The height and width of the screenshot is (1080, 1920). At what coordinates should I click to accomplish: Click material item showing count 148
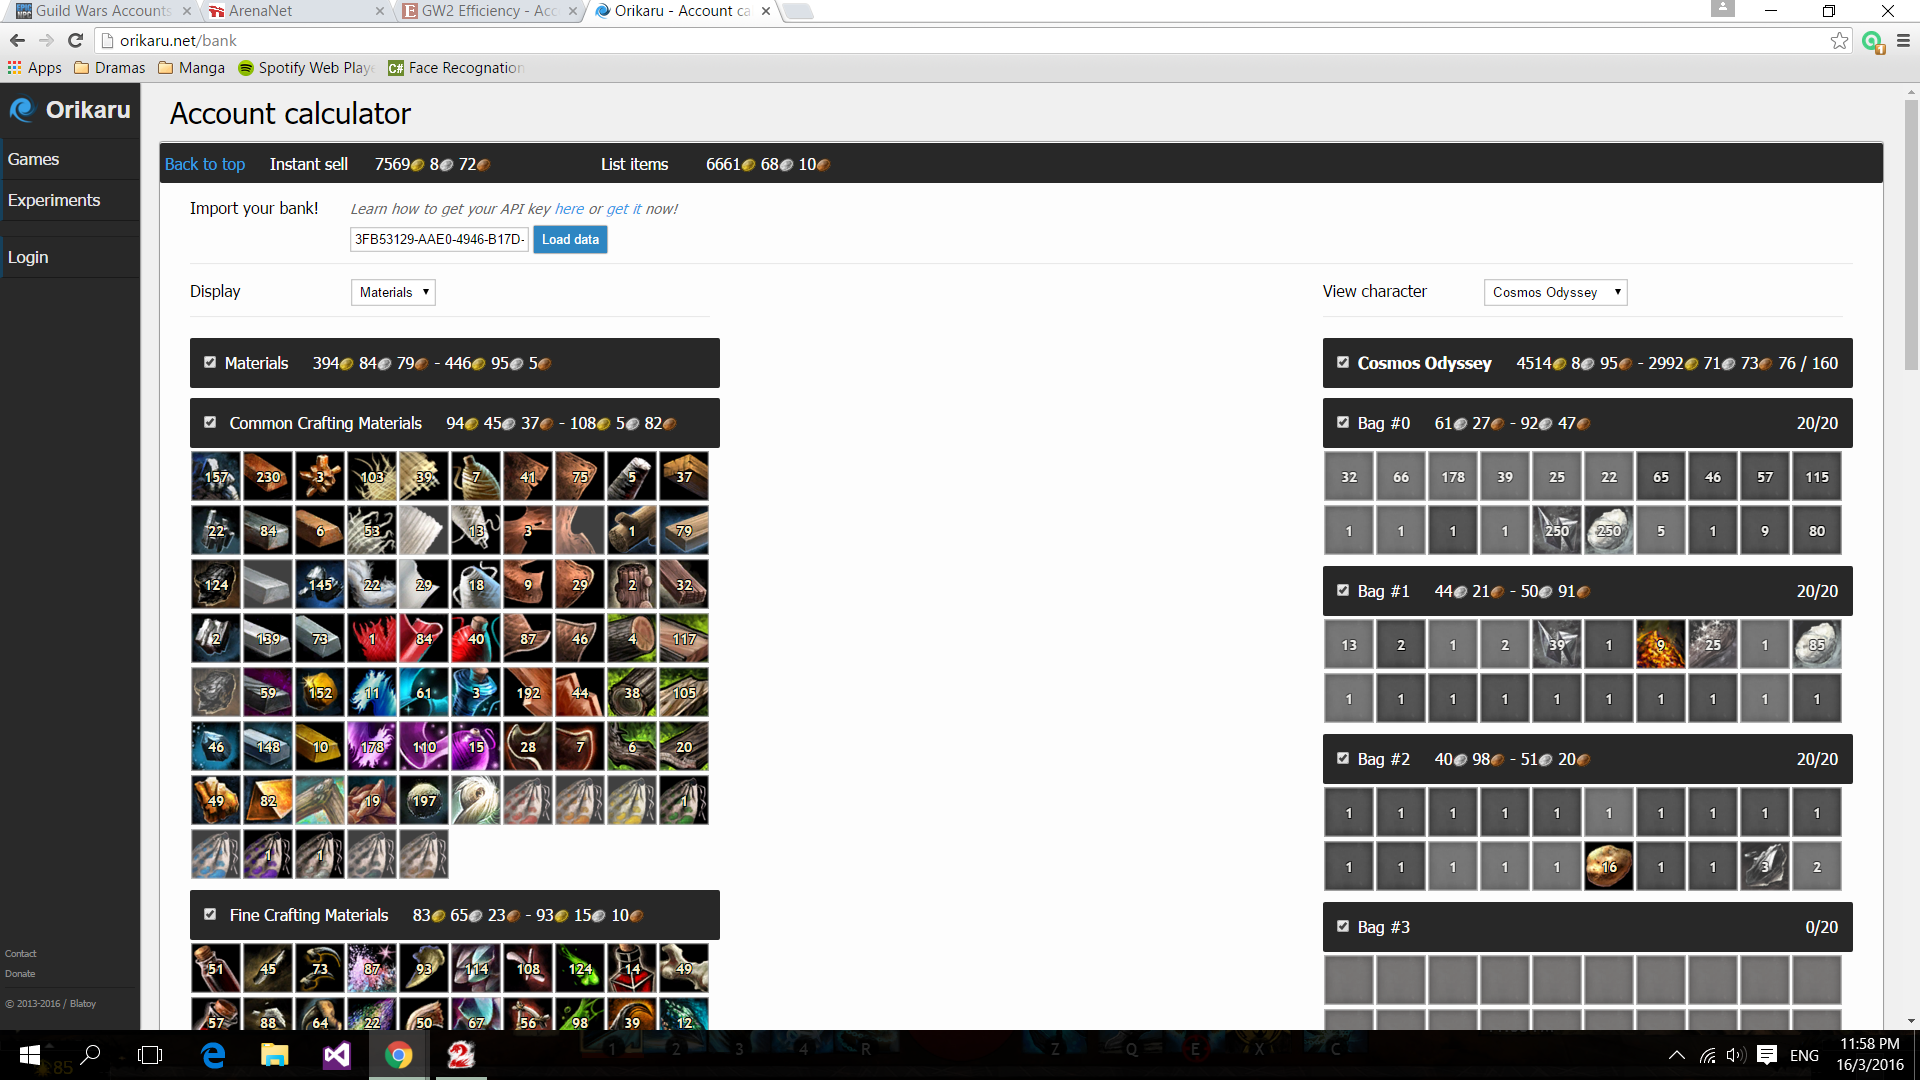(268, 746)
